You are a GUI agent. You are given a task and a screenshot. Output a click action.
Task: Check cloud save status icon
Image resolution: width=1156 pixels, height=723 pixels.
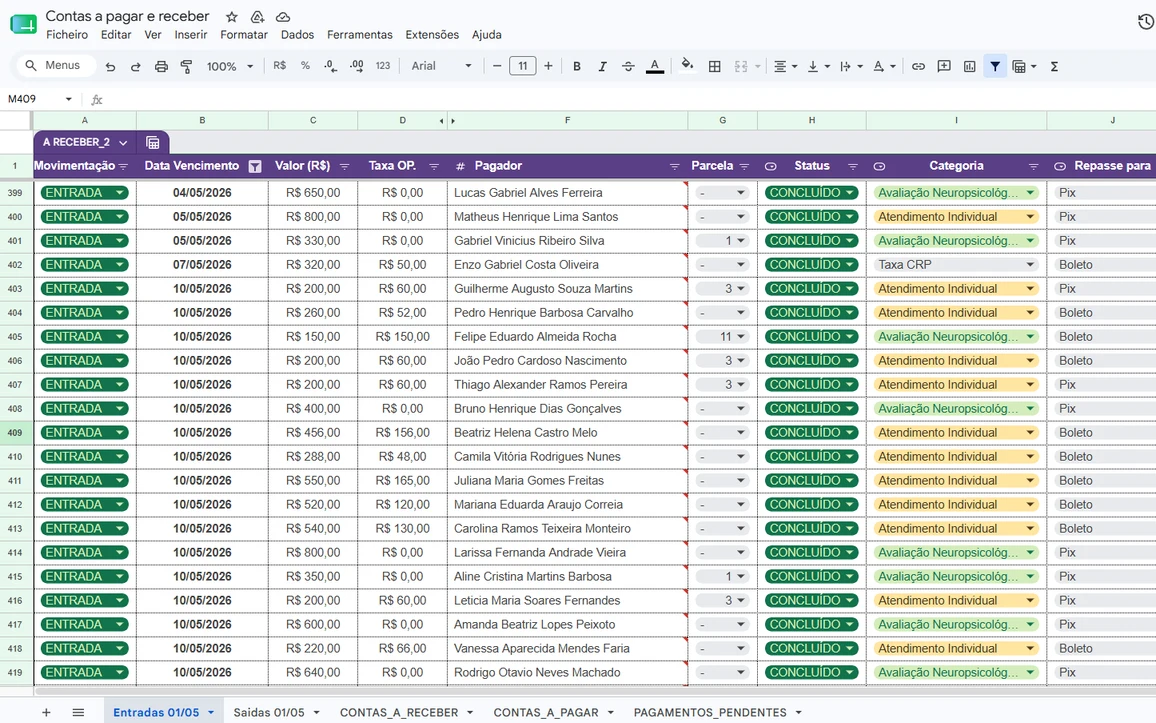click(x=282, y=16)
